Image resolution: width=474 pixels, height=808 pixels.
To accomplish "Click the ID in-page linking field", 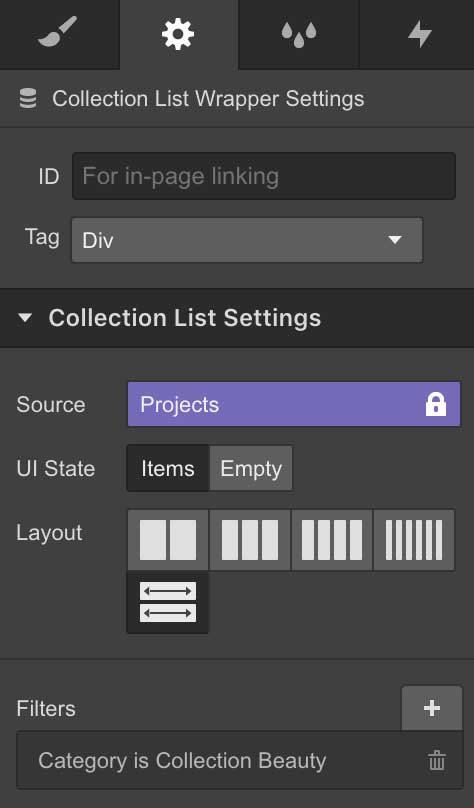I will pos(264,176).
